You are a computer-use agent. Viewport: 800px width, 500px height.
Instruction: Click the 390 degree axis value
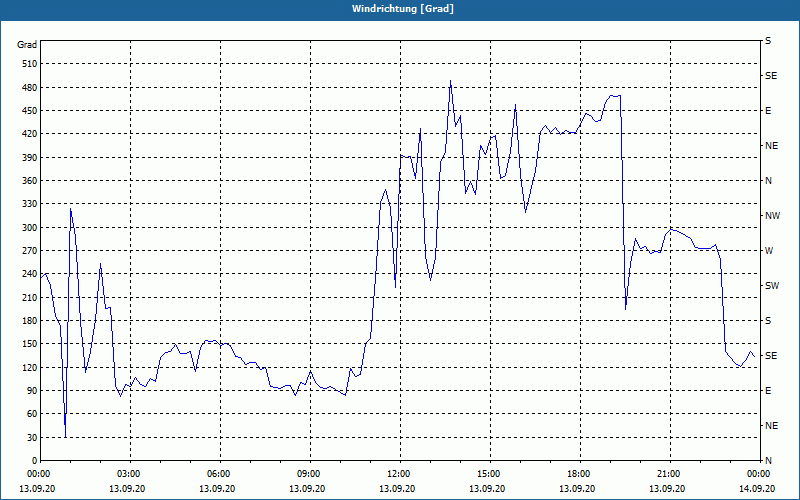click(x=31, y=158)
